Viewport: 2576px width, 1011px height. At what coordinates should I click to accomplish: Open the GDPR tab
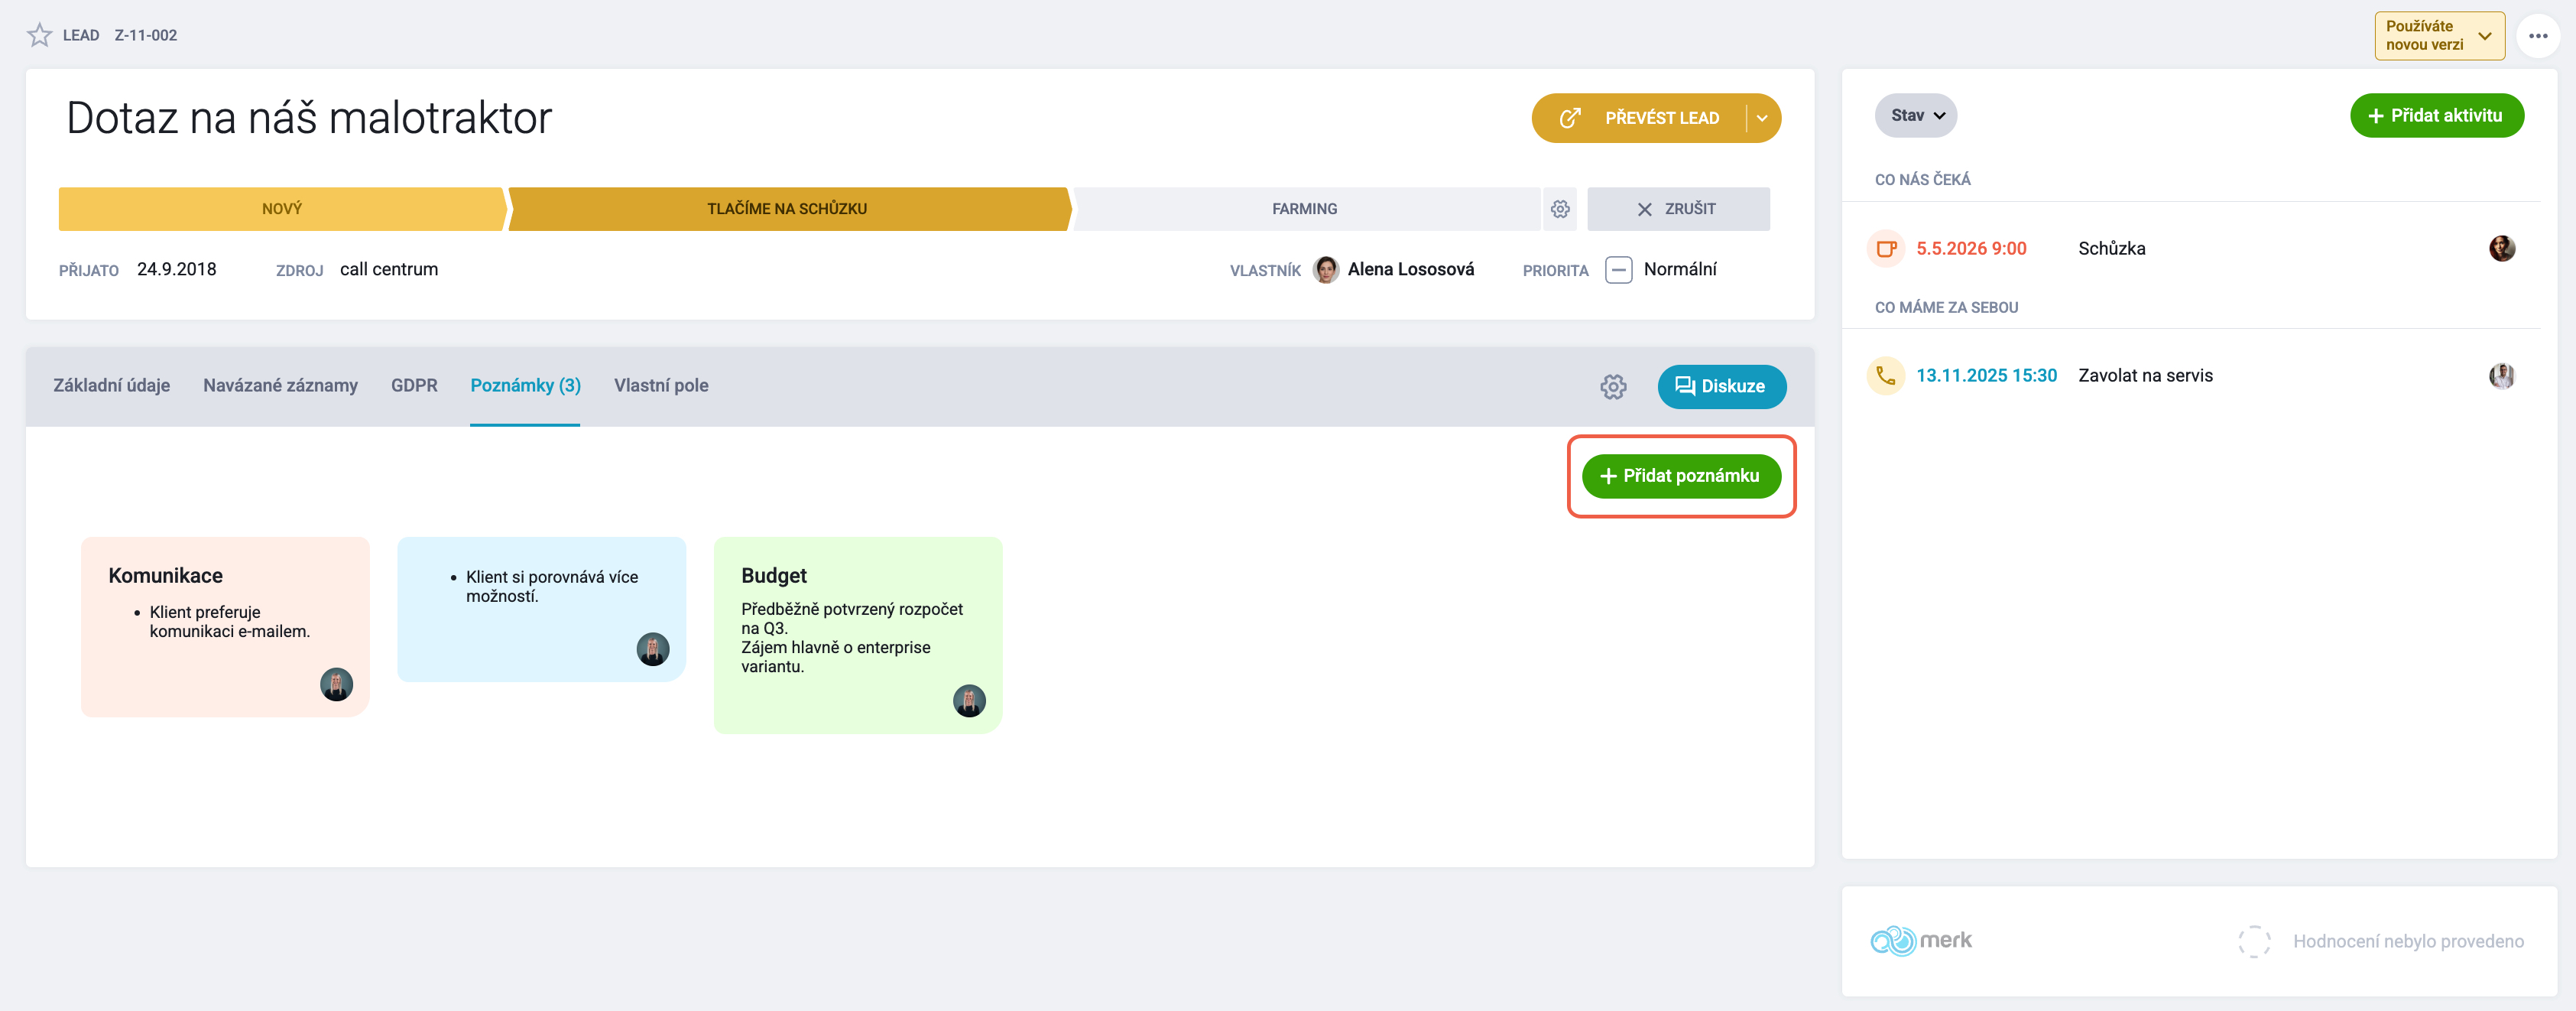pos(414,386)
